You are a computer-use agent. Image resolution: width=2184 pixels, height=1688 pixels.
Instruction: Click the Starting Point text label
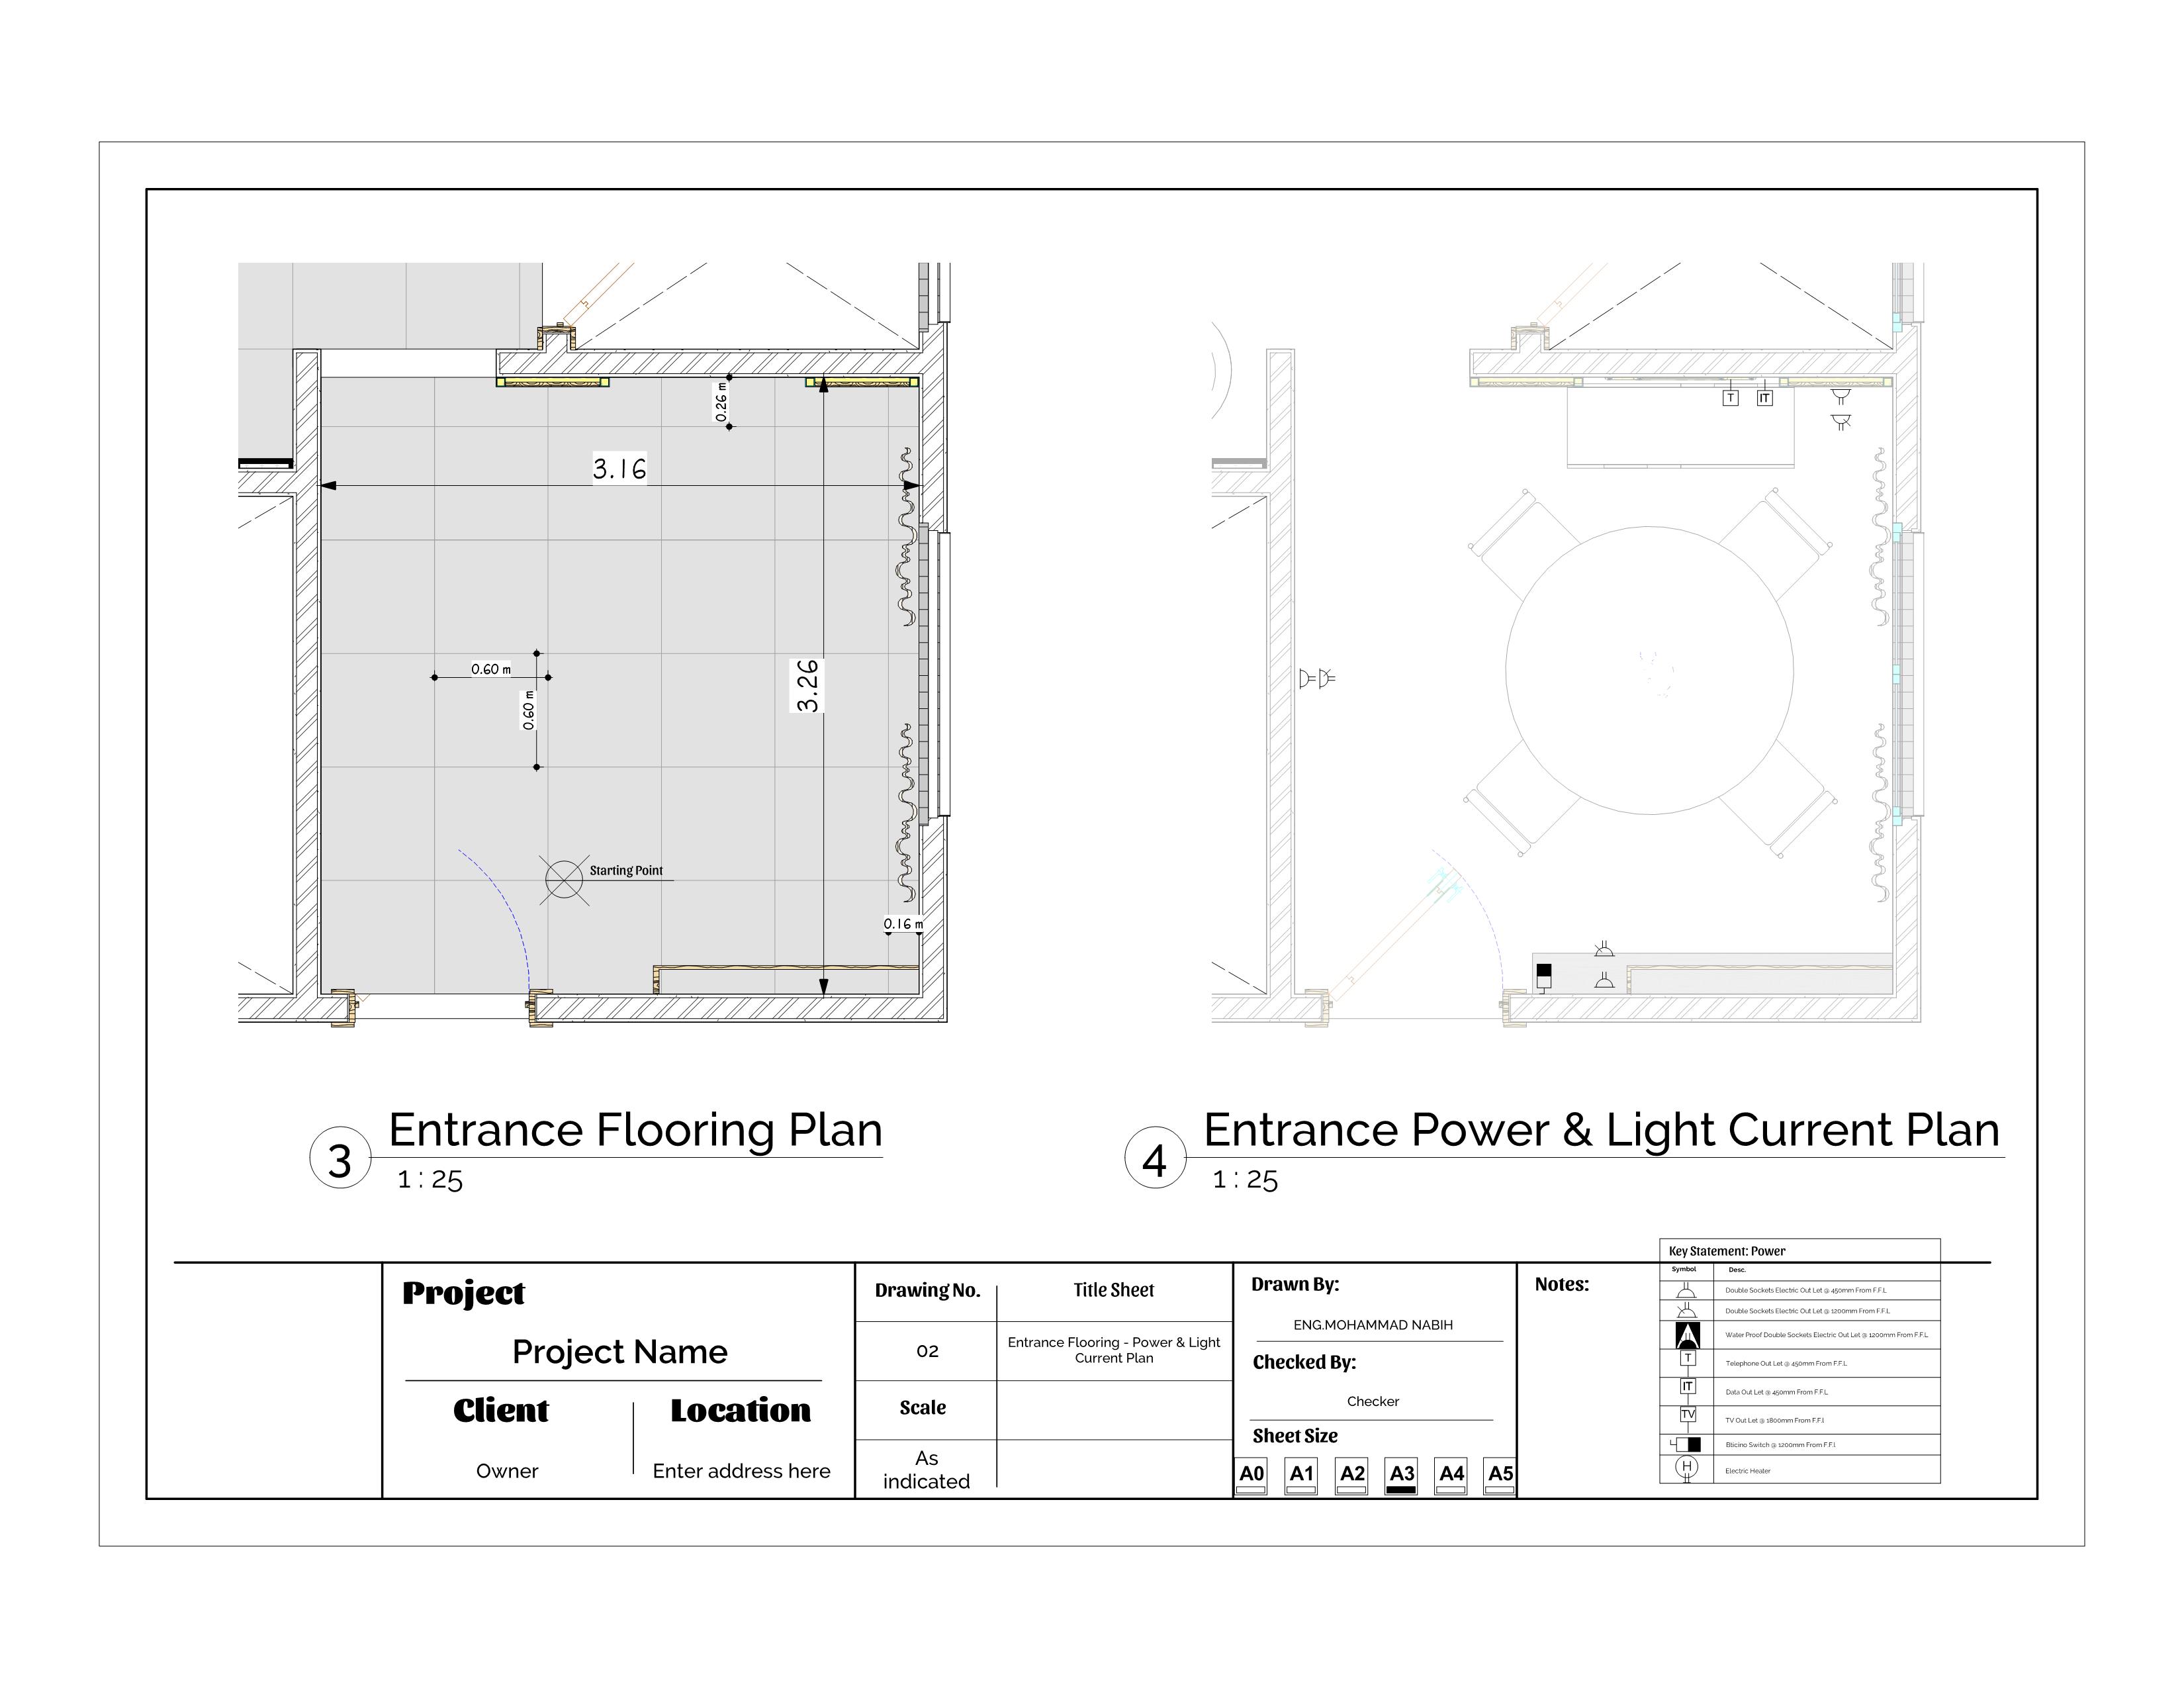[x=626, y=870]
